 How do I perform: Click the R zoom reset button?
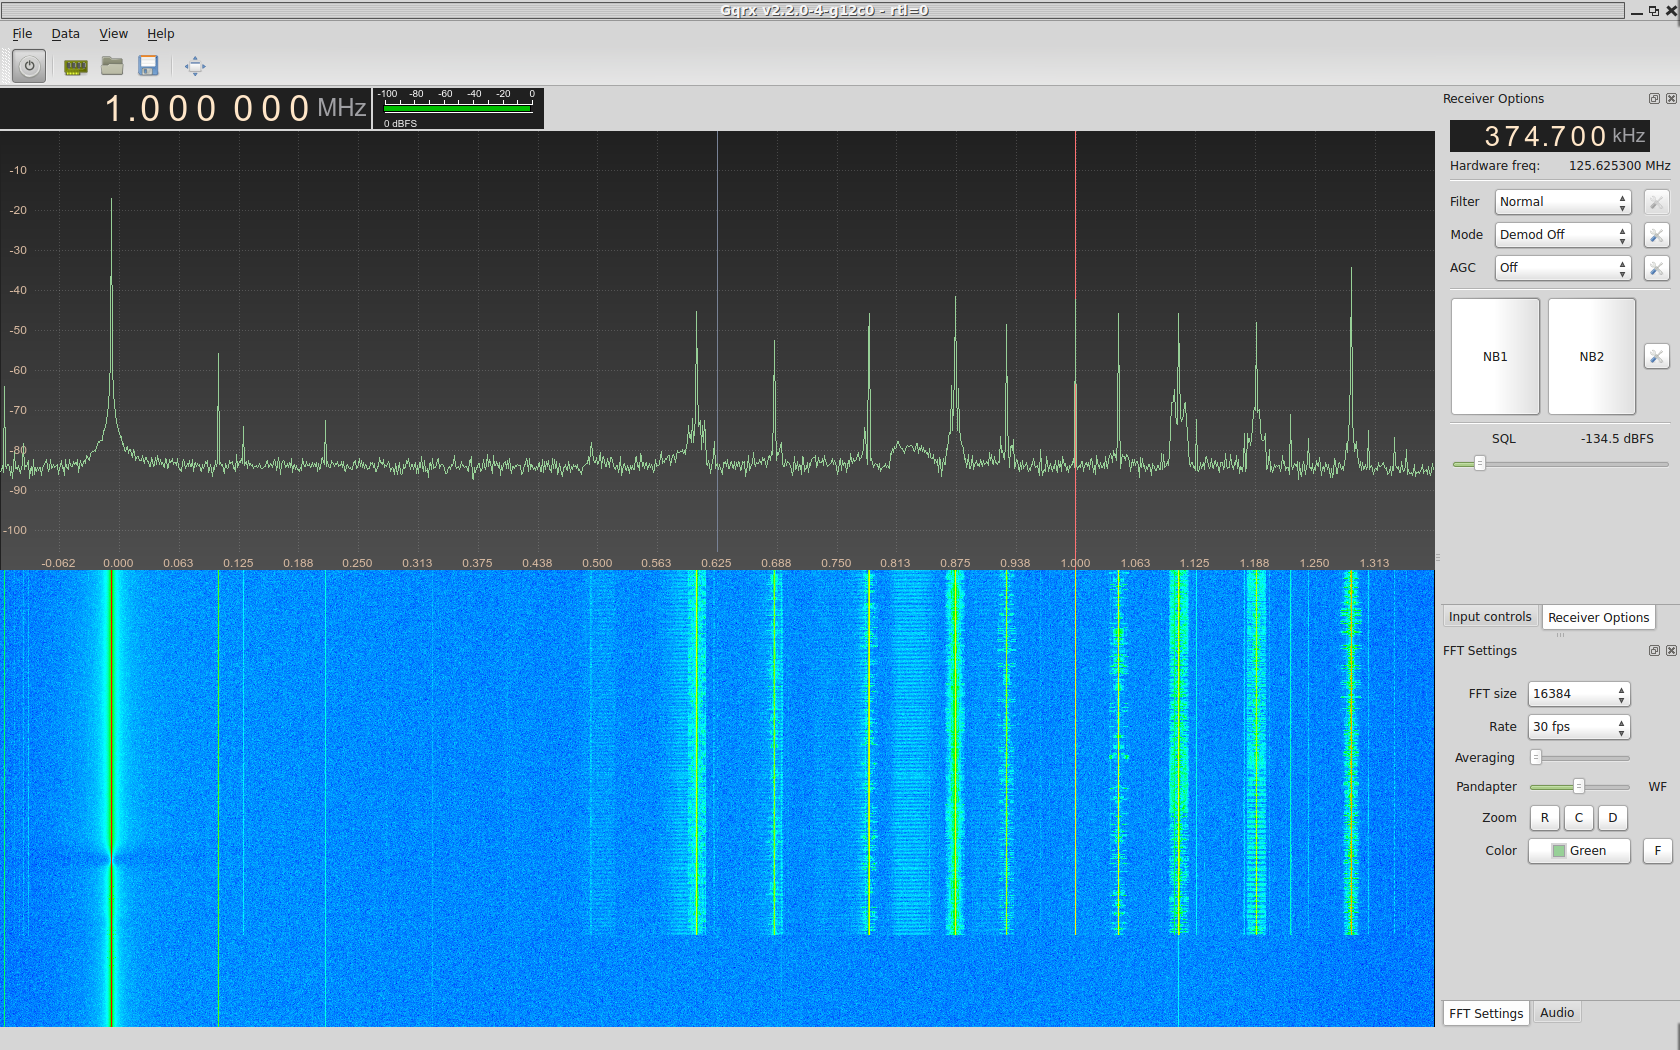tap(1544, 818)
